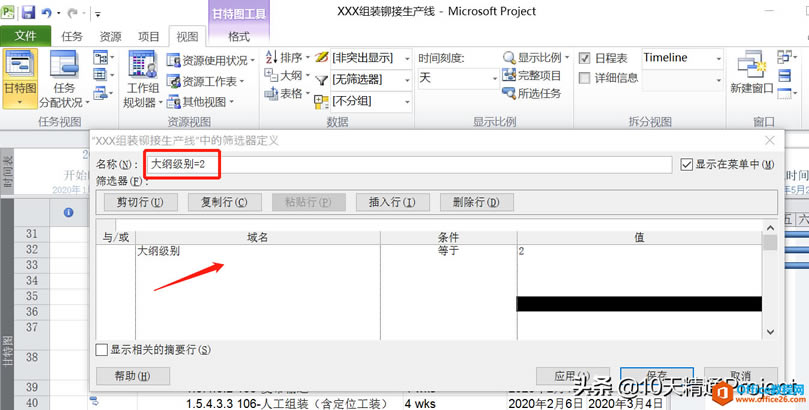
Task: Select the 视图 tab
Action: [x=187, y=36]
